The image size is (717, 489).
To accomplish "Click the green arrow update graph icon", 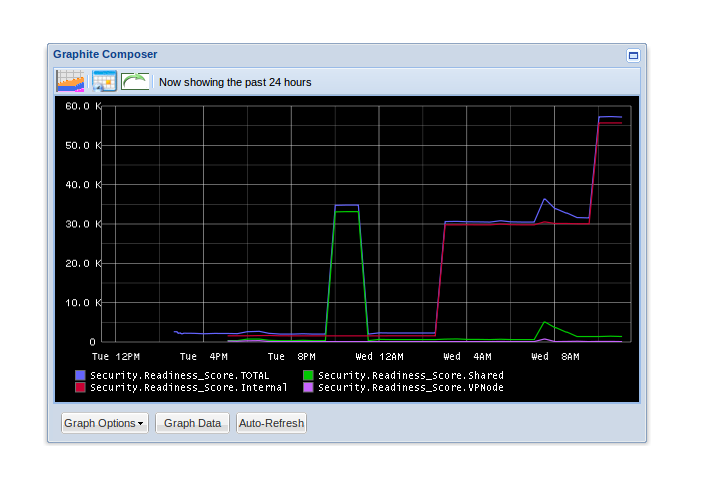I will (136, 81).
